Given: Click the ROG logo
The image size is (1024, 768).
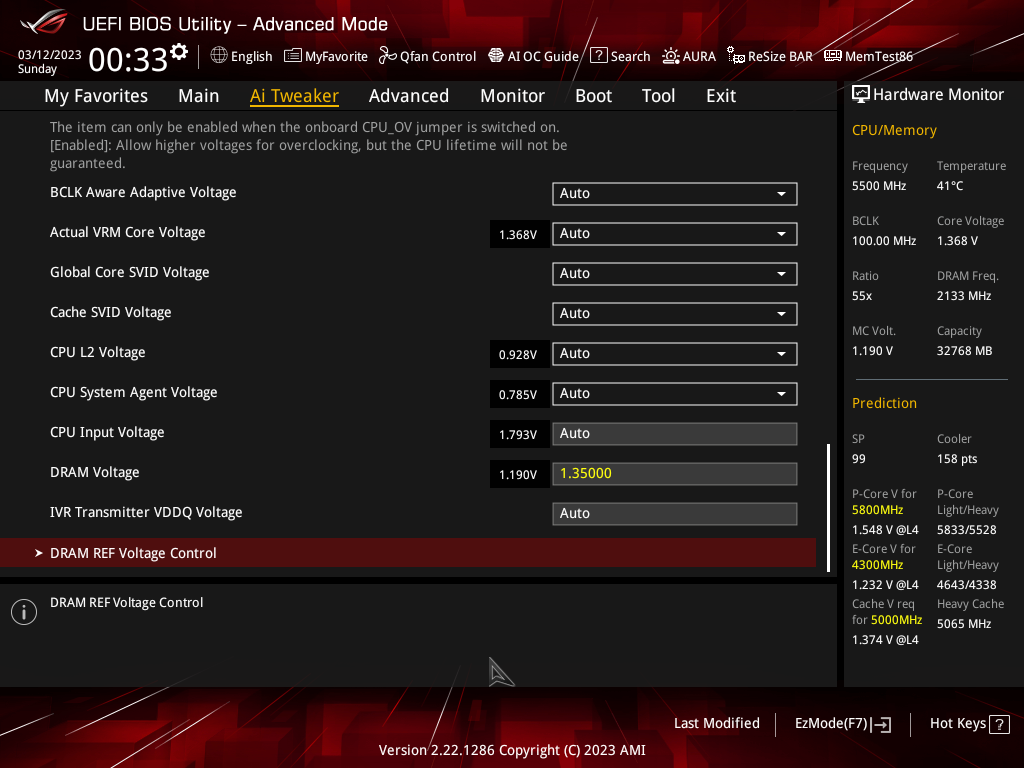Looking at the screenshot, I should [43, 22].
